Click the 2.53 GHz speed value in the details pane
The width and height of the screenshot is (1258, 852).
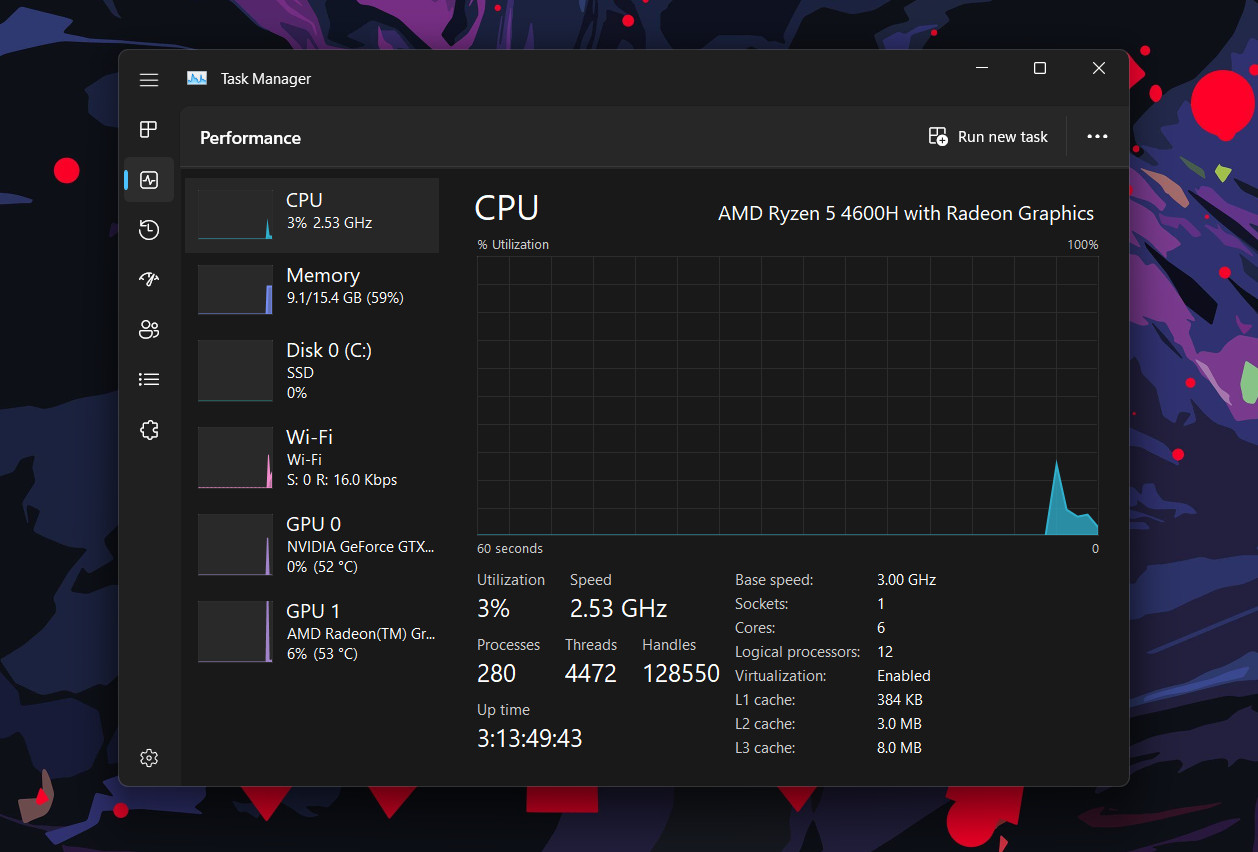(x=618, y=608)
